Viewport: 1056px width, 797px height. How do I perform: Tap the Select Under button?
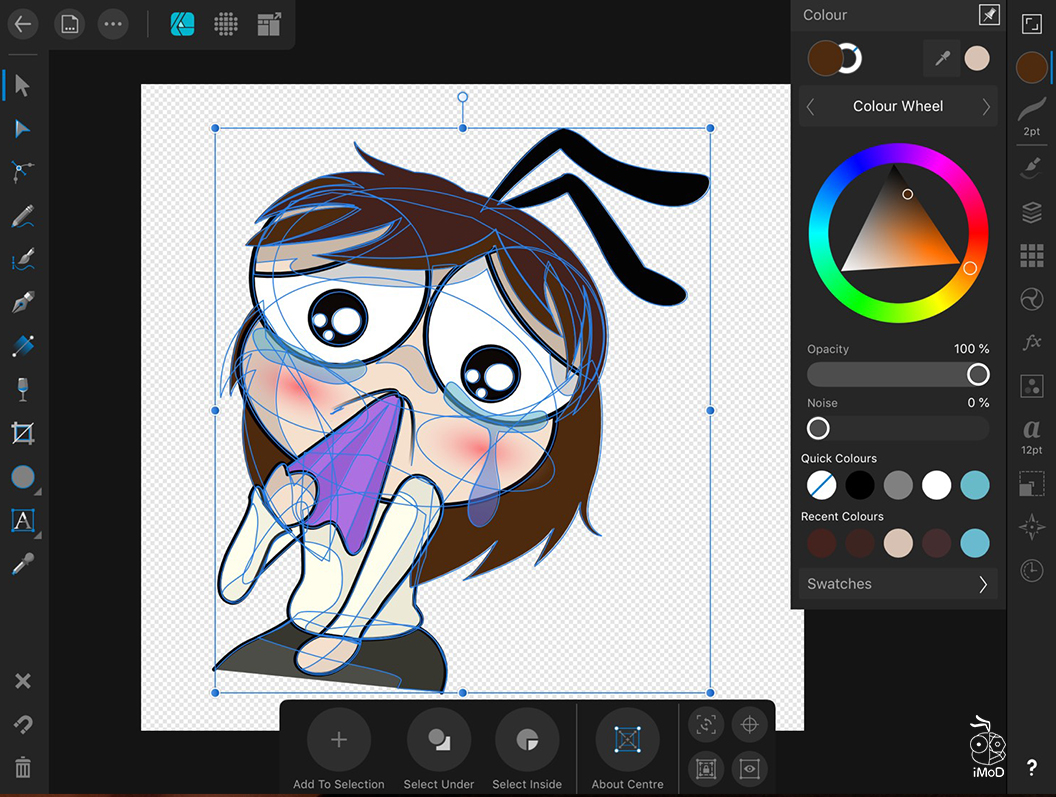[439, 741]
